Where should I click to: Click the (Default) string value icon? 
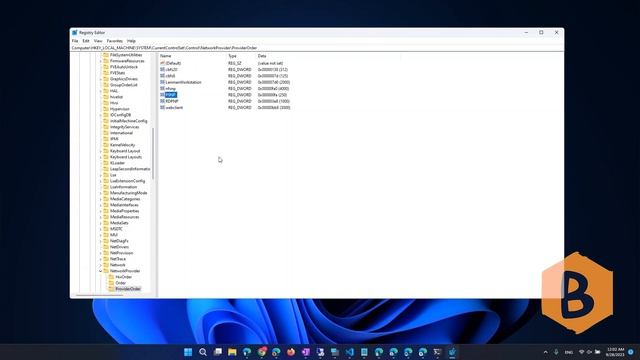(x=162, y=63)
